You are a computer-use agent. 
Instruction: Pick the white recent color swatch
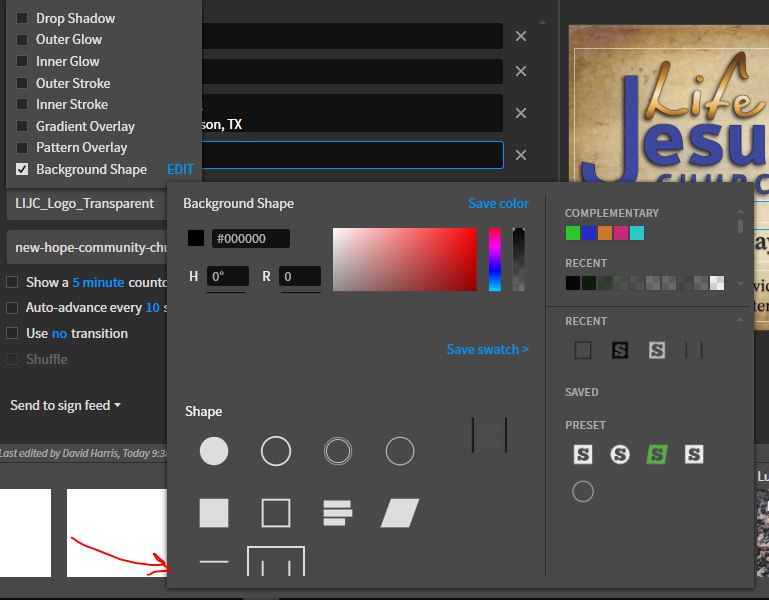tap(717, 283)
